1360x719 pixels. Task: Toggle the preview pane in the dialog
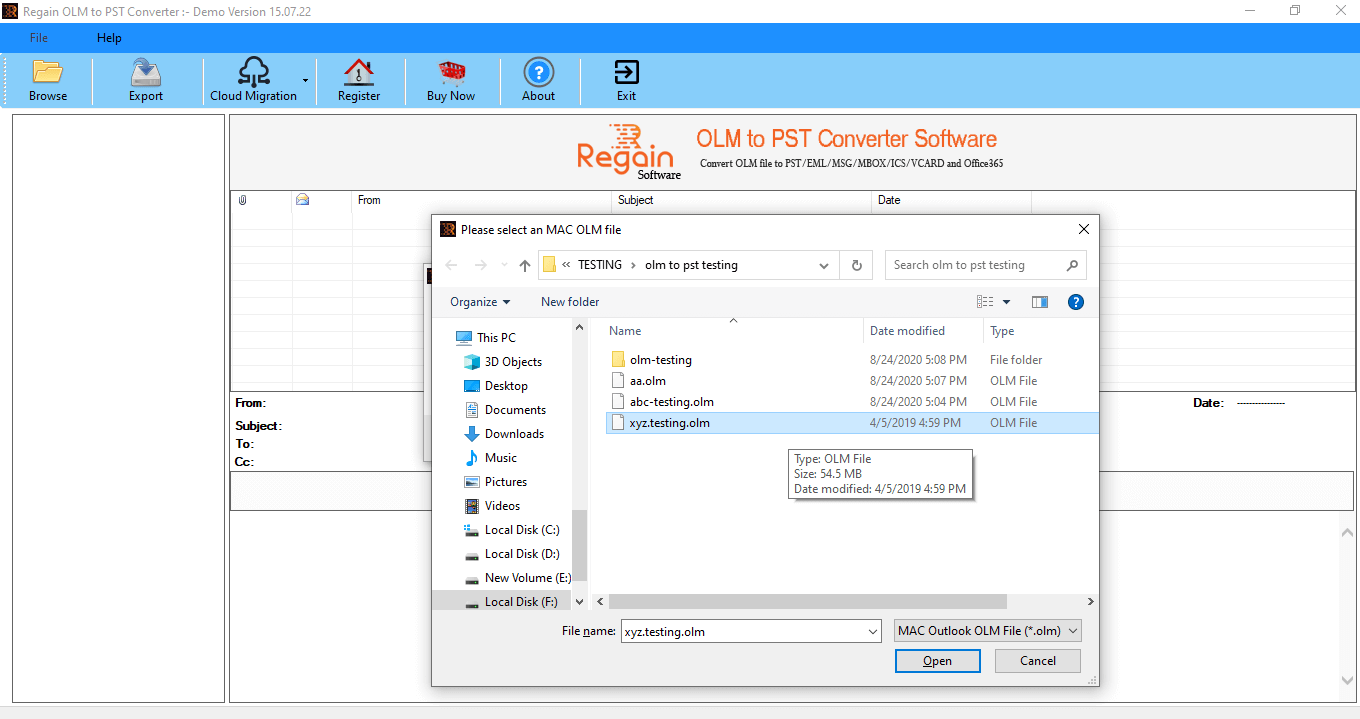coord(1039,301)
